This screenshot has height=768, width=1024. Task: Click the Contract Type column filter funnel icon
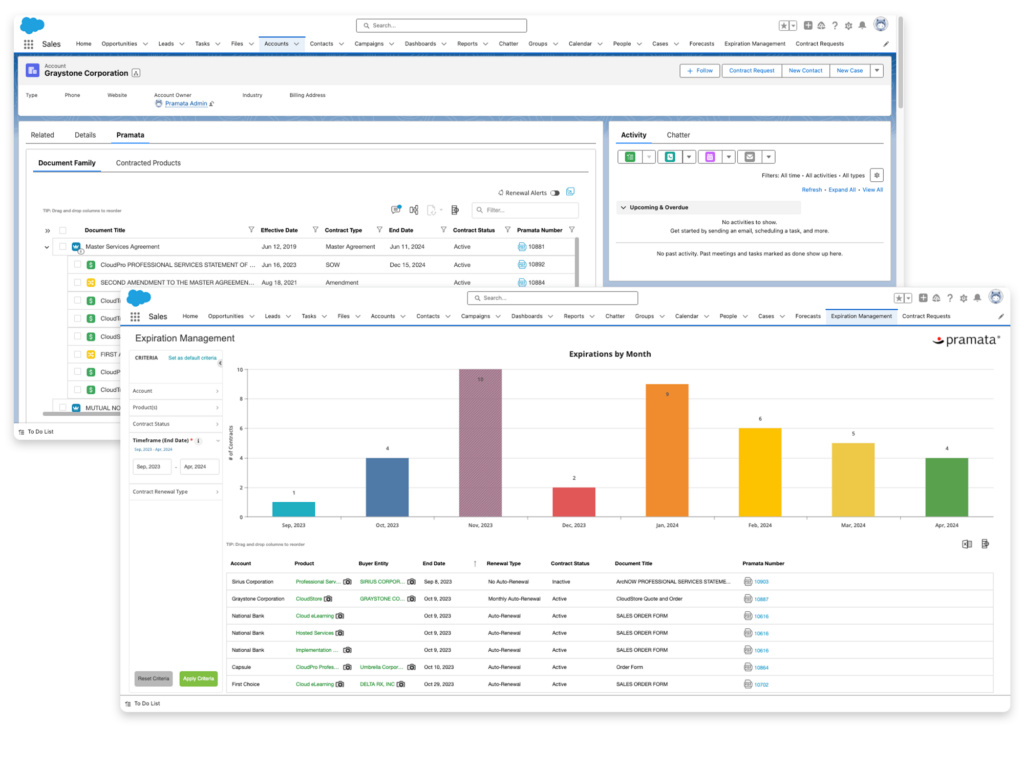pyautogui.click(x=379, y=230)
